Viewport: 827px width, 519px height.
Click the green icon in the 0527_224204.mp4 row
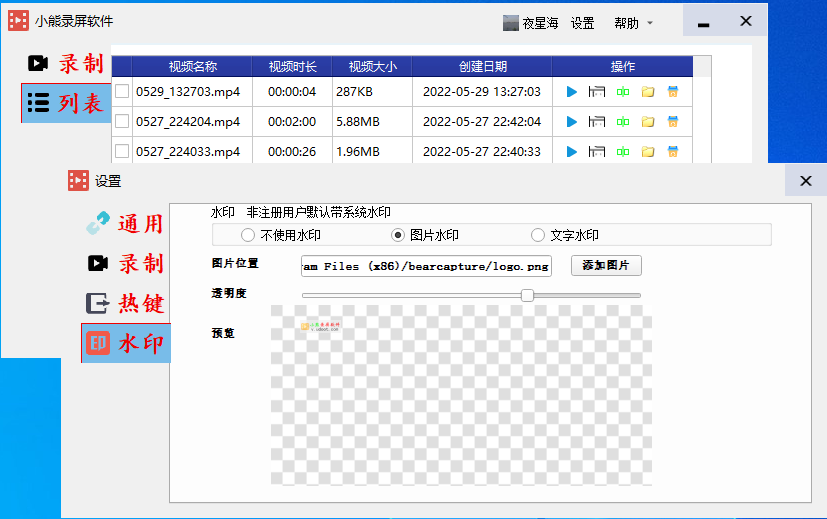[x=623, y=122]
